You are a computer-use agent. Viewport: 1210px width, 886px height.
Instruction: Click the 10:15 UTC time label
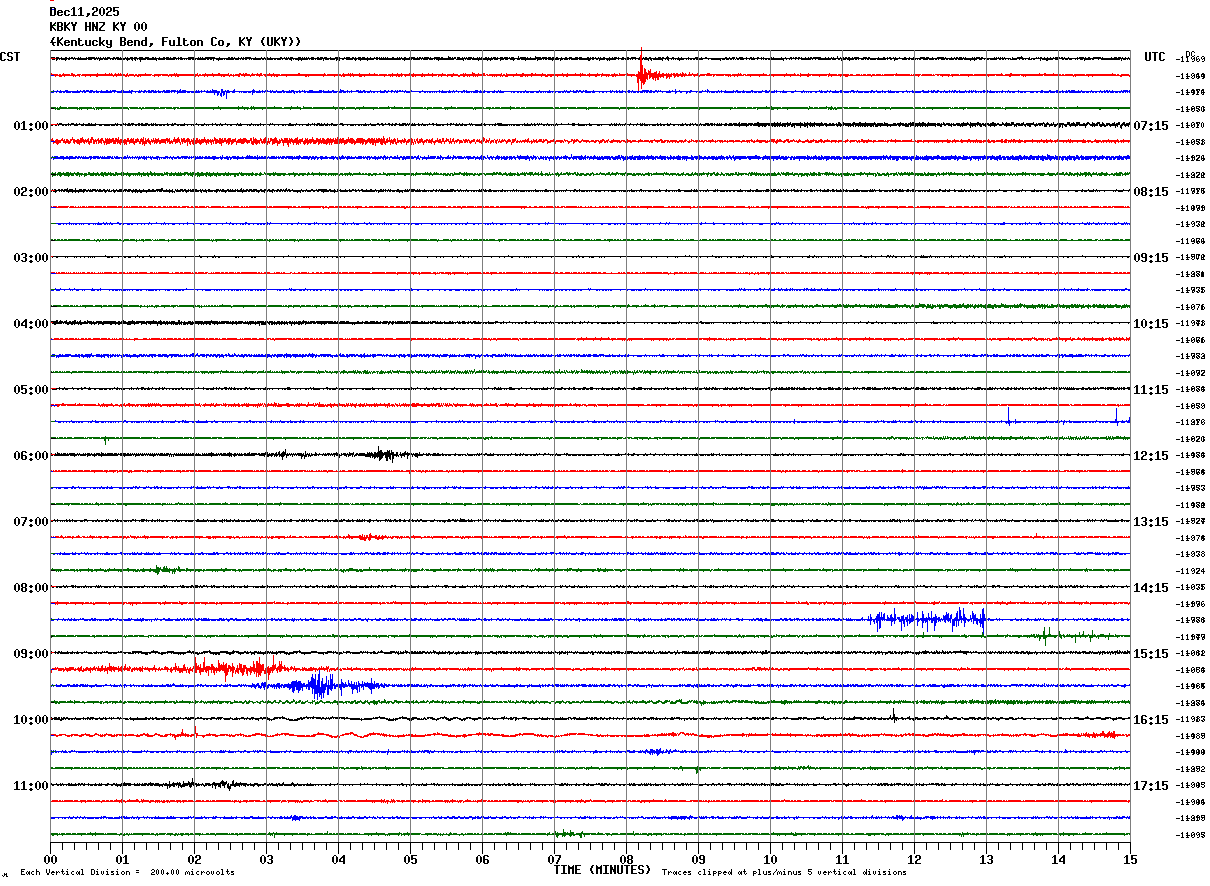tap(1151, 324)
